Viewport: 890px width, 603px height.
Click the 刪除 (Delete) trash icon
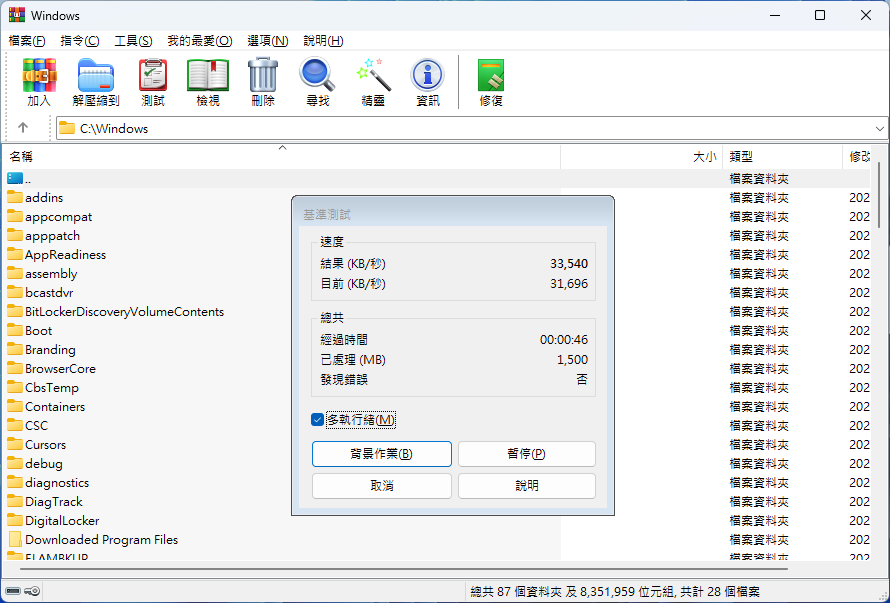tap(263, 82)
